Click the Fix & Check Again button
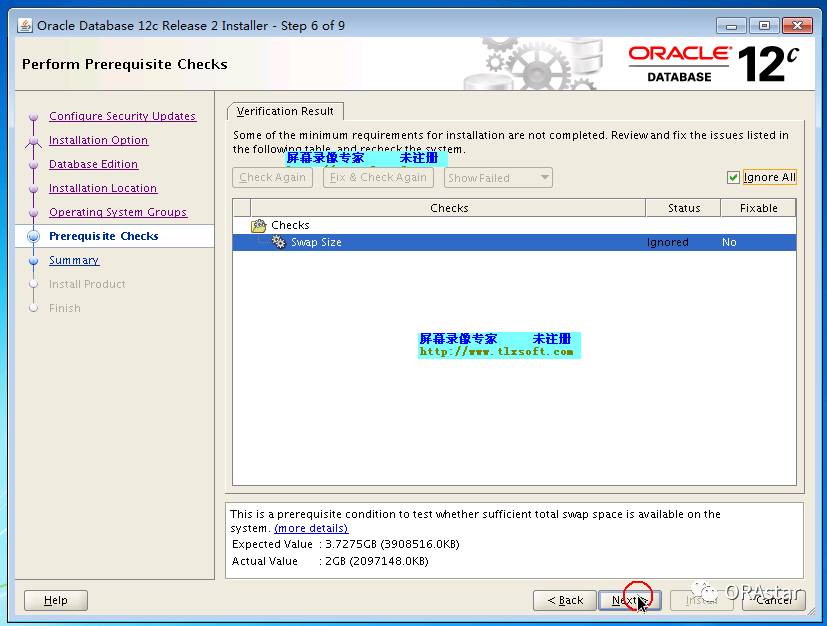The height and width of the screenshot is (626, 827). [378, 178]
